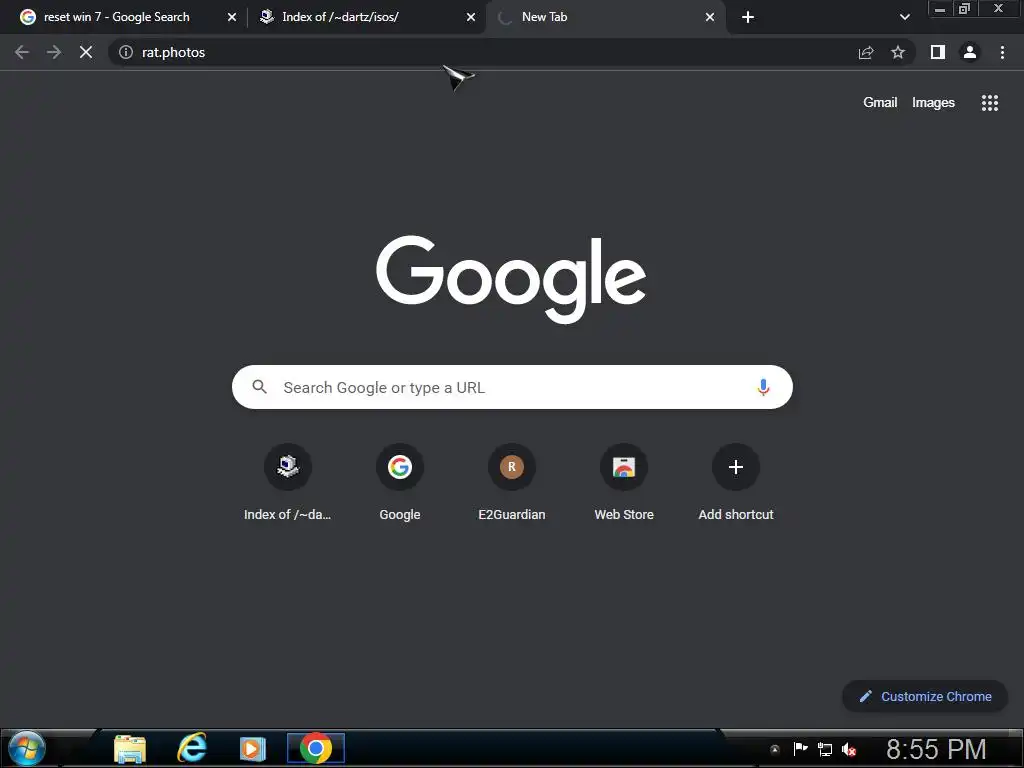1024x768 pixels.
Task: Click the Chrome taskbar button
Action: (x=315, y=748)
